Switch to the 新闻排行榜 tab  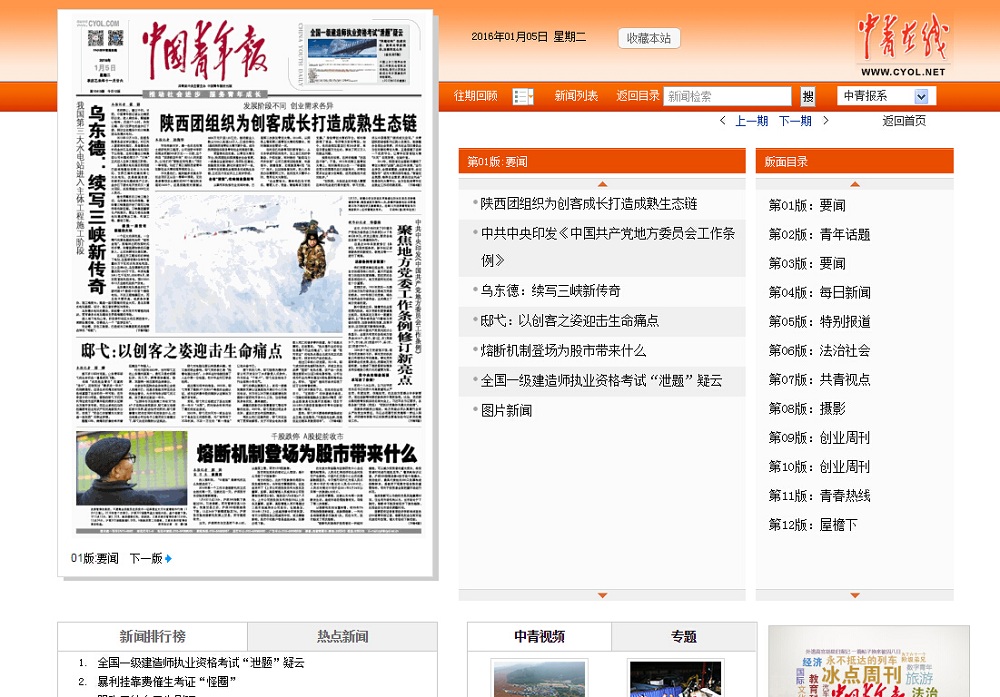coord(152,636)
